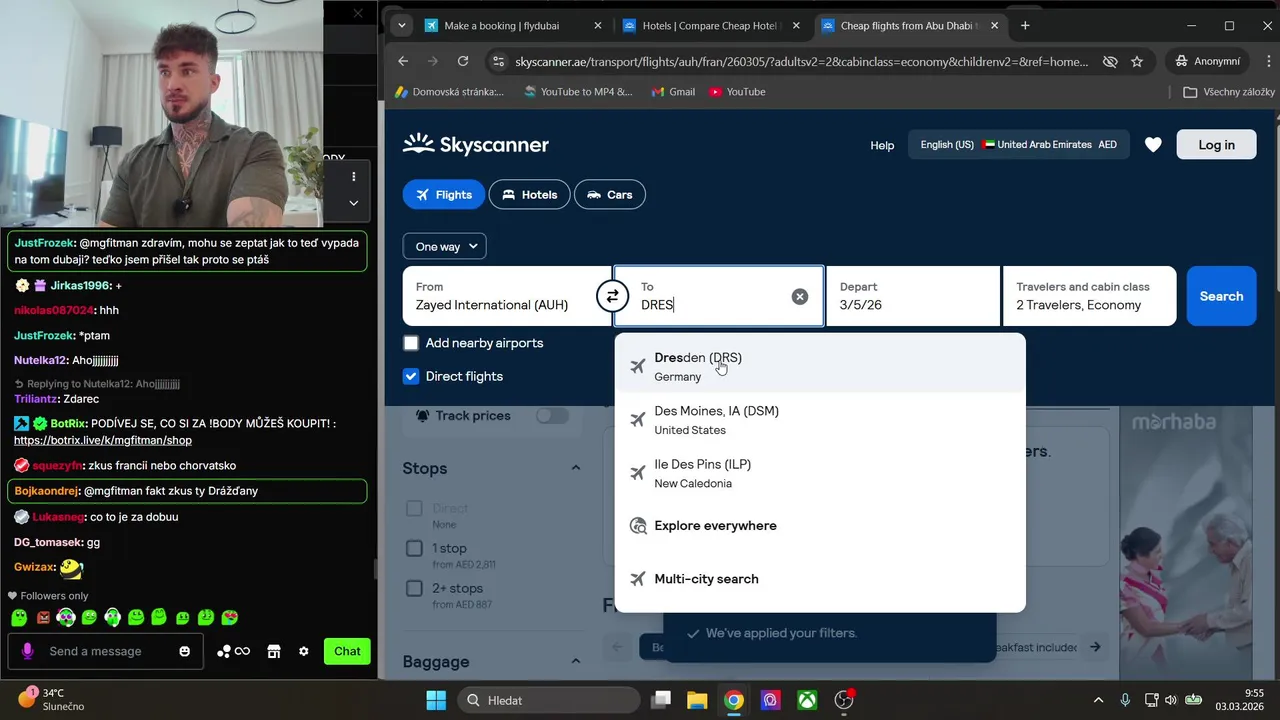
Task: Click the green Chat send button
Action: pyautogui.click(x=347, y=651)
